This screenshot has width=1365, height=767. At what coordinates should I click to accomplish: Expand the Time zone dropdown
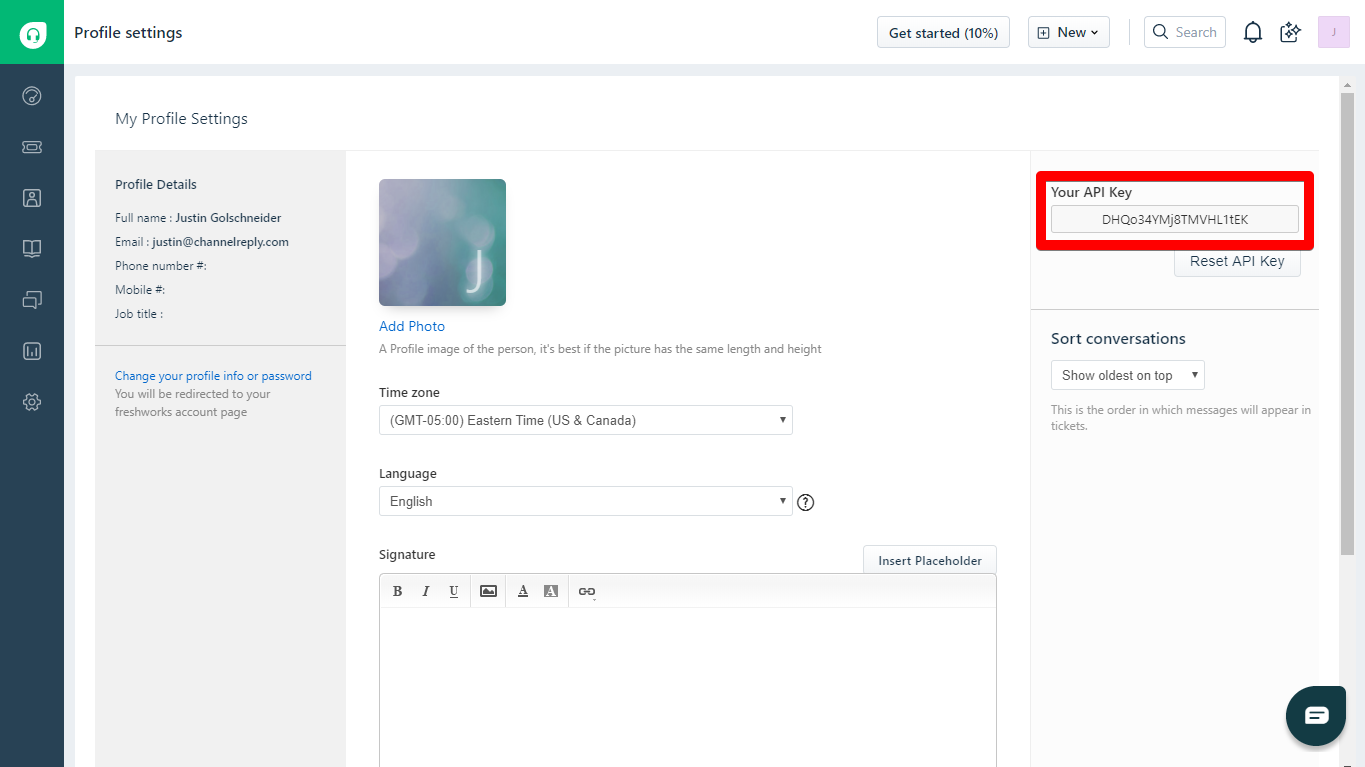click(x=586, y=420)
